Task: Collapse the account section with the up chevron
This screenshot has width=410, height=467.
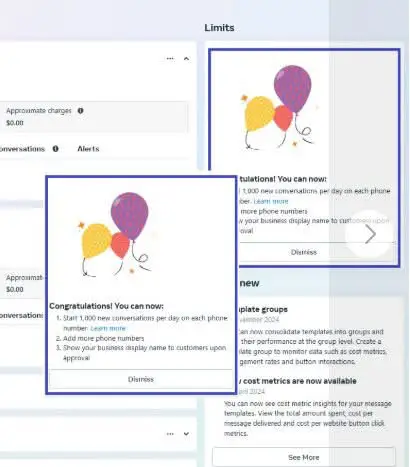Action: [186, 59]
